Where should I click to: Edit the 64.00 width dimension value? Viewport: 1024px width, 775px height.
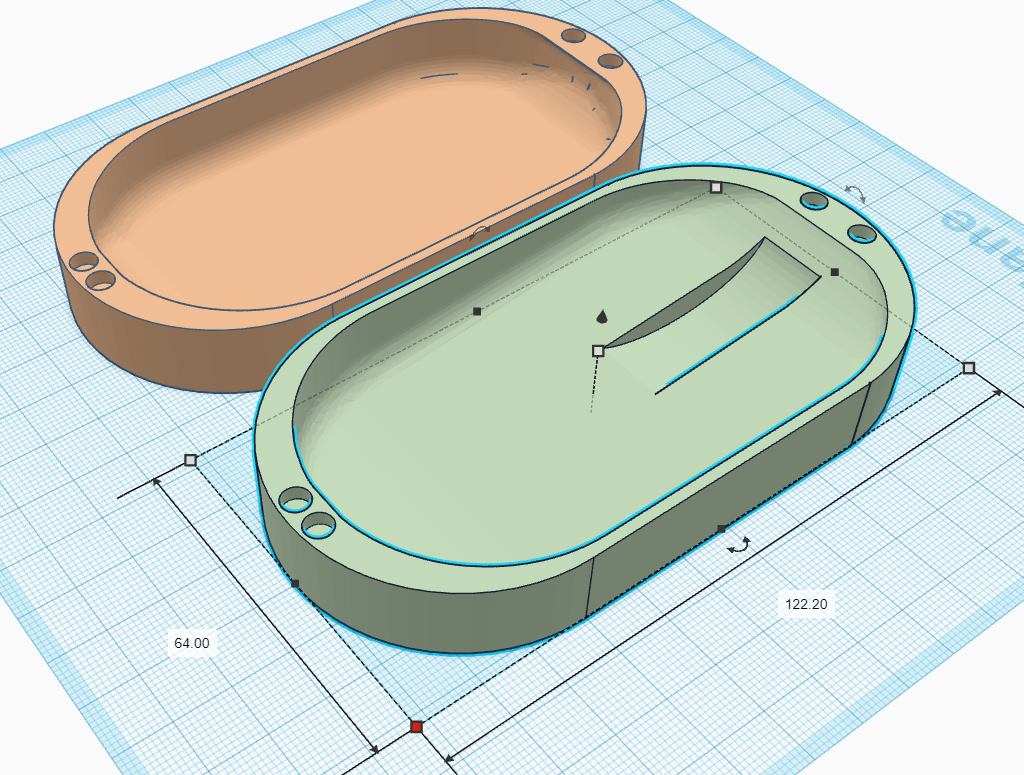click(192, 643)
